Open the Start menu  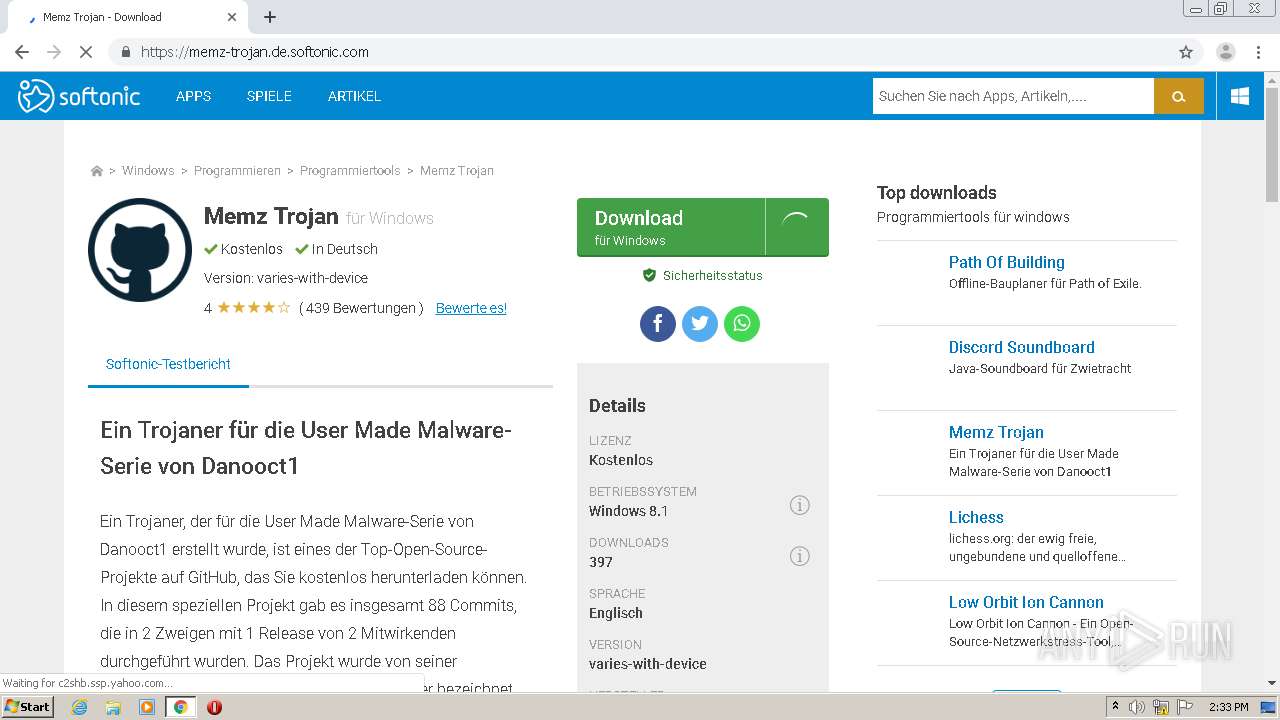[x=27, y=707]
